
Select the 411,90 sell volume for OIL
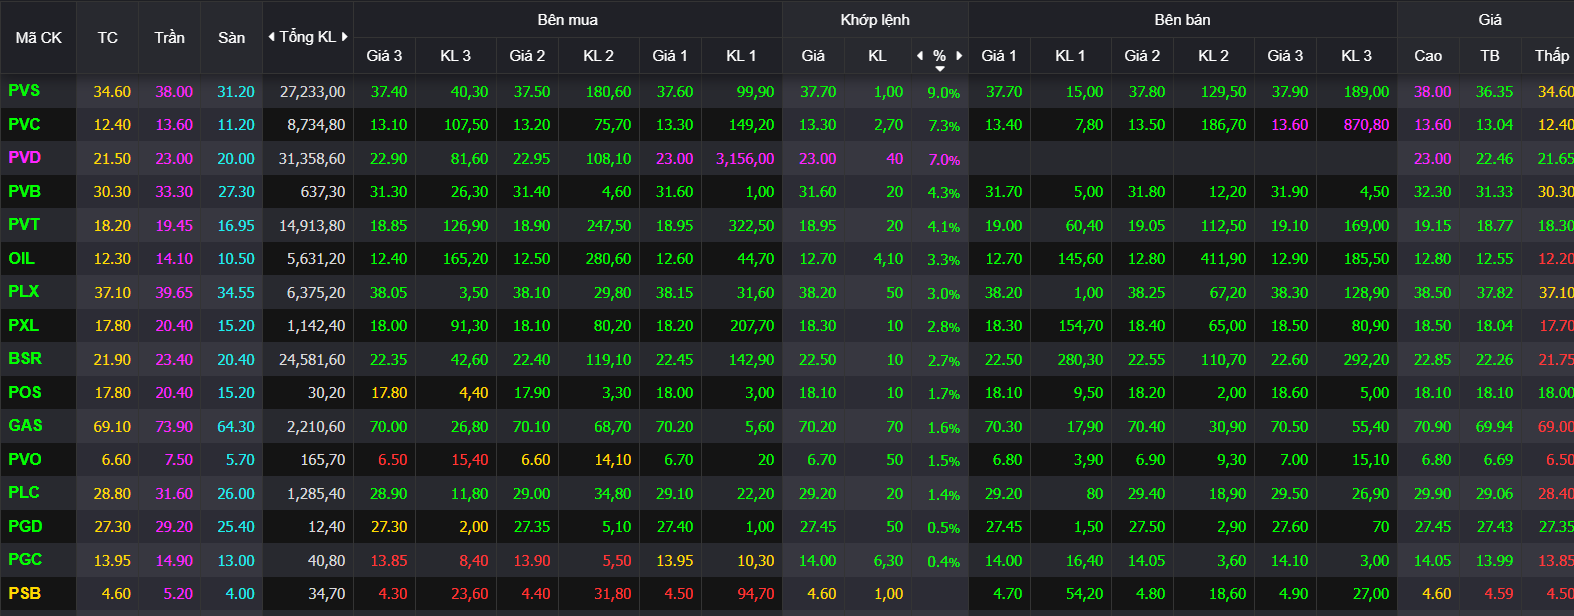[1223, 259]
